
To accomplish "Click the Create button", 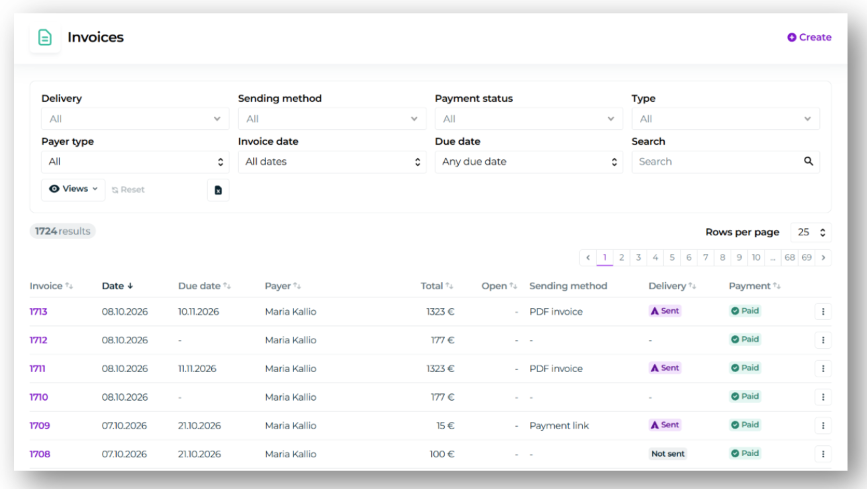I will pos(809,37).
